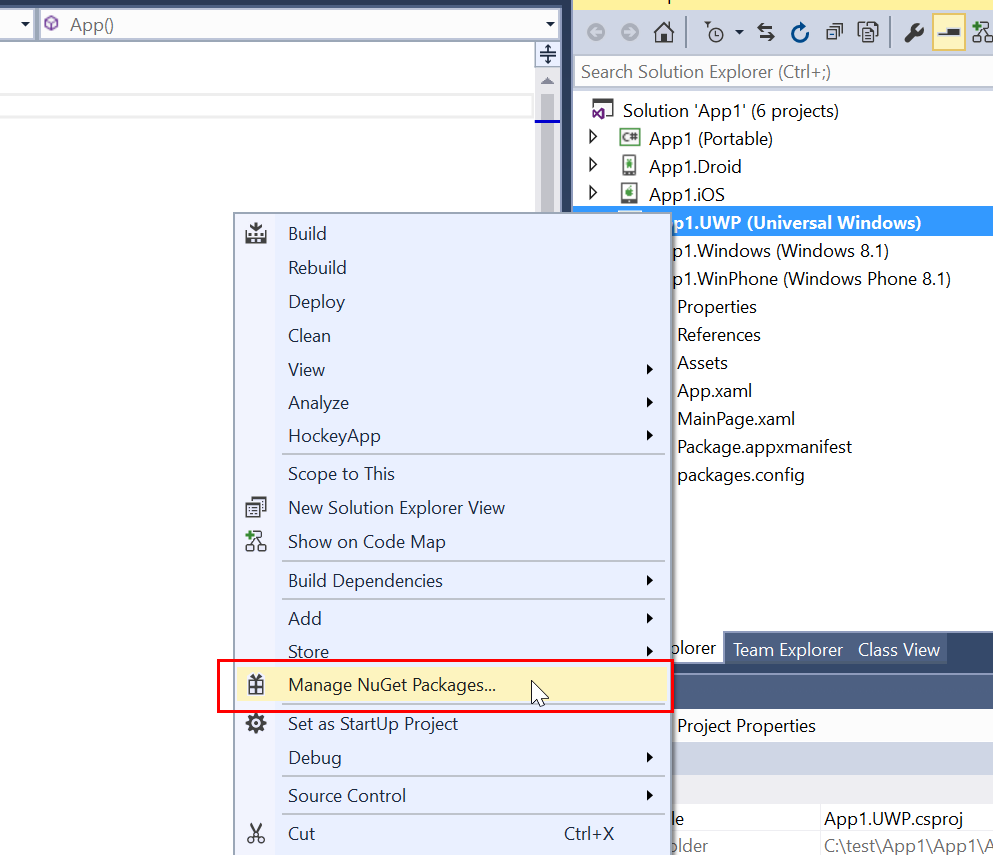Choose Deploy from the context menu
Image resolution: width=993 pixels, height=855 pixels.
451,301
